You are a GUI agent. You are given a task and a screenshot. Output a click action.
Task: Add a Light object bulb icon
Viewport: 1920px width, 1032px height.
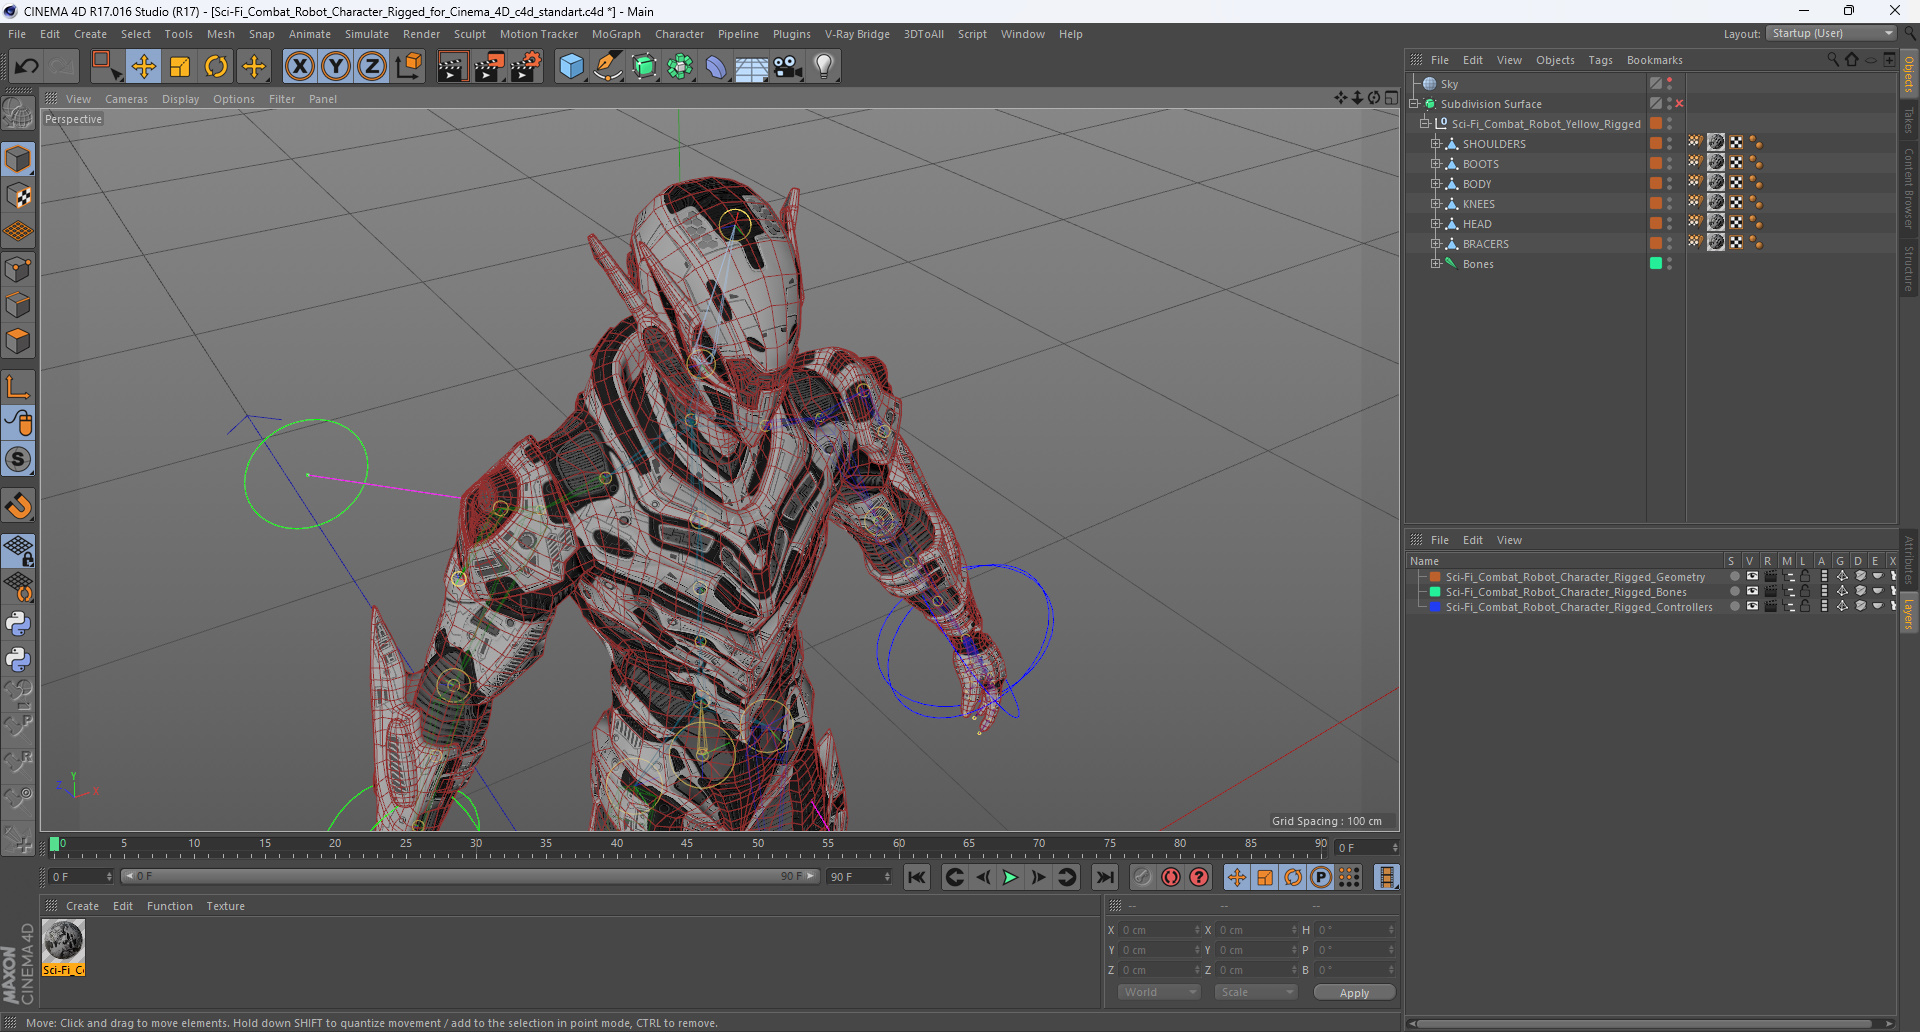824,67
